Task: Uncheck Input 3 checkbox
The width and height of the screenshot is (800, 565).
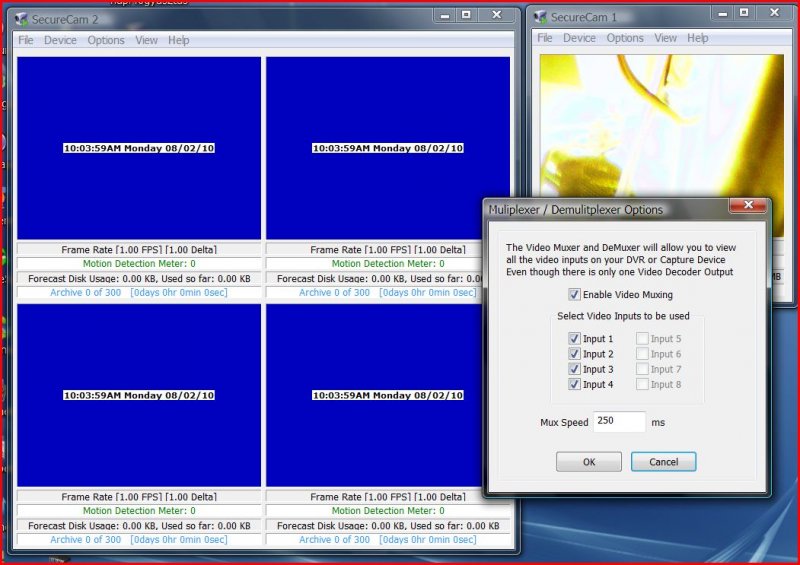Action: click(x=574, y=369)
